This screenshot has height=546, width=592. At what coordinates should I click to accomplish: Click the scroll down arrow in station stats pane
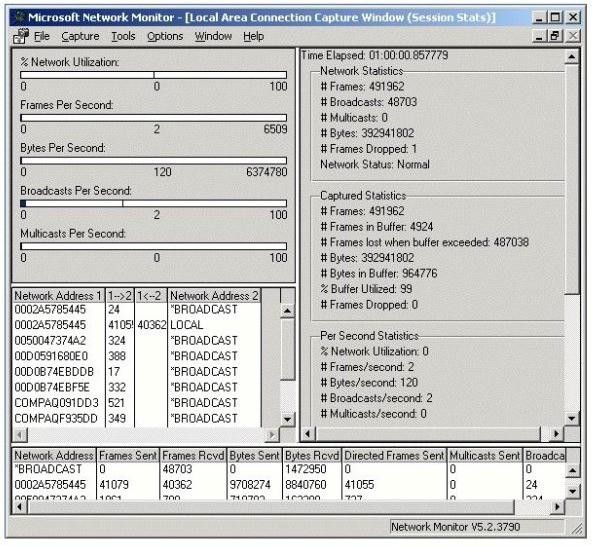[572, 491]
